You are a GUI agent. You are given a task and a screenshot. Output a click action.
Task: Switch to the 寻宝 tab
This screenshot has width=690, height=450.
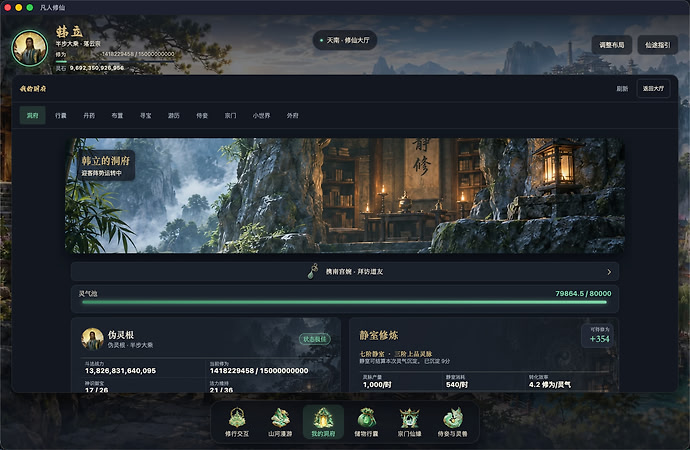146,116
